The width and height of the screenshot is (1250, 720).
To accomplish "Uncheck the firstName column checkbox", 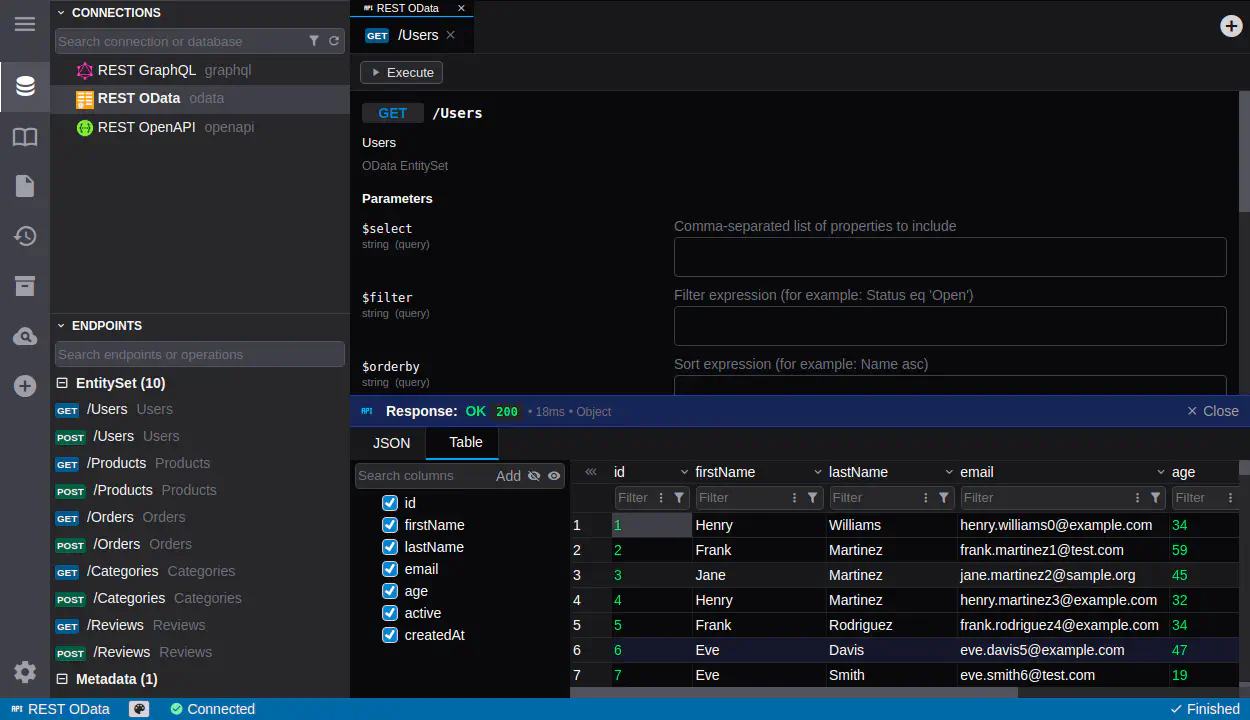I will 390,525.
